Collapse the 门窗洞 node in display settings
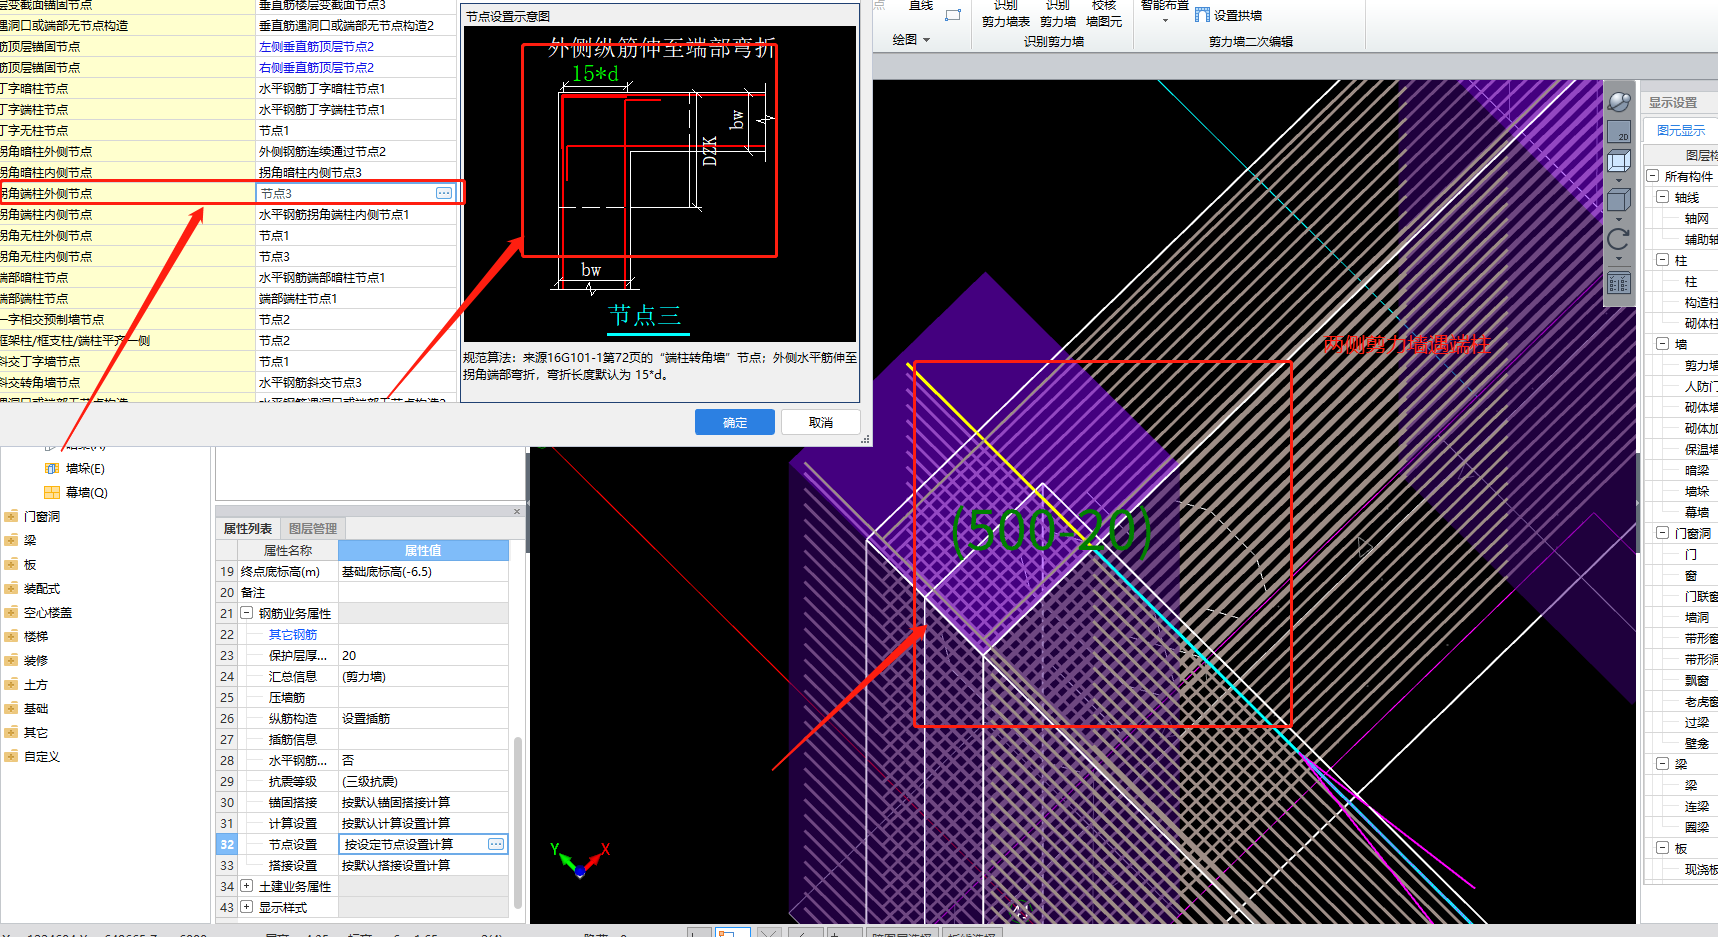 click(1662, 533)
